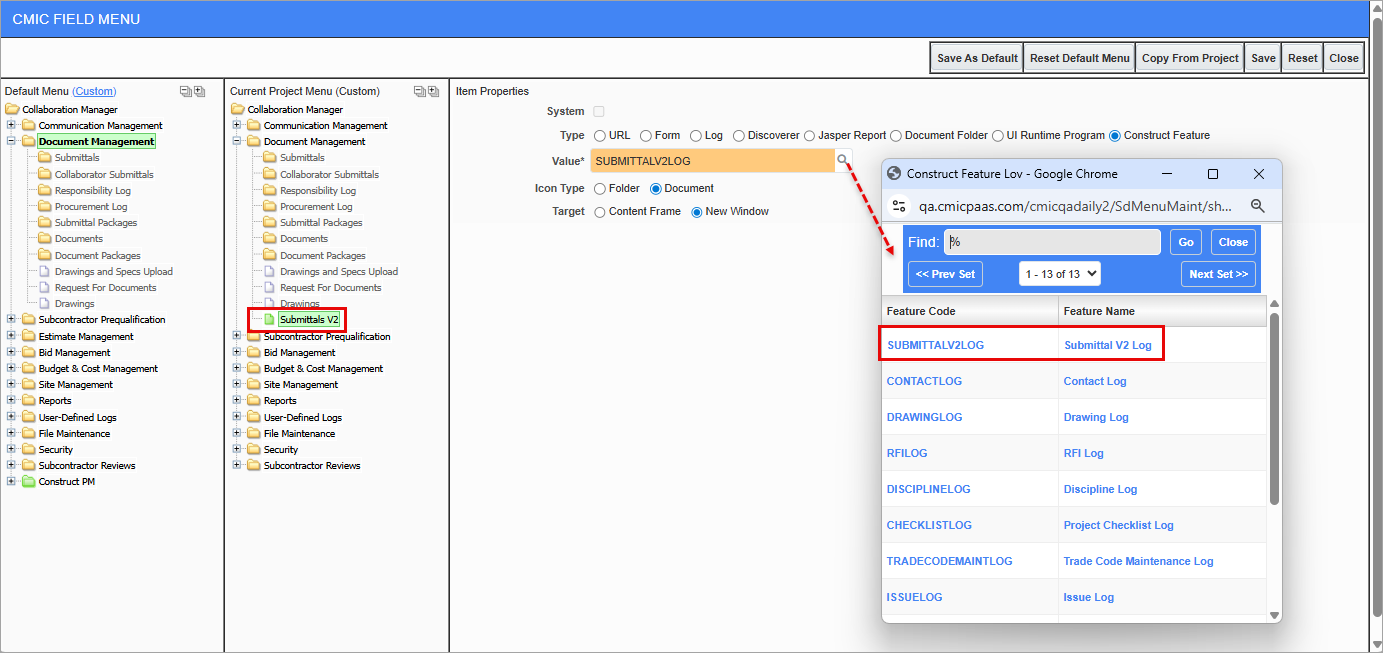1383x653 pixels.
Task: Click Reset Default Menu button
Action: [1080, 58]
